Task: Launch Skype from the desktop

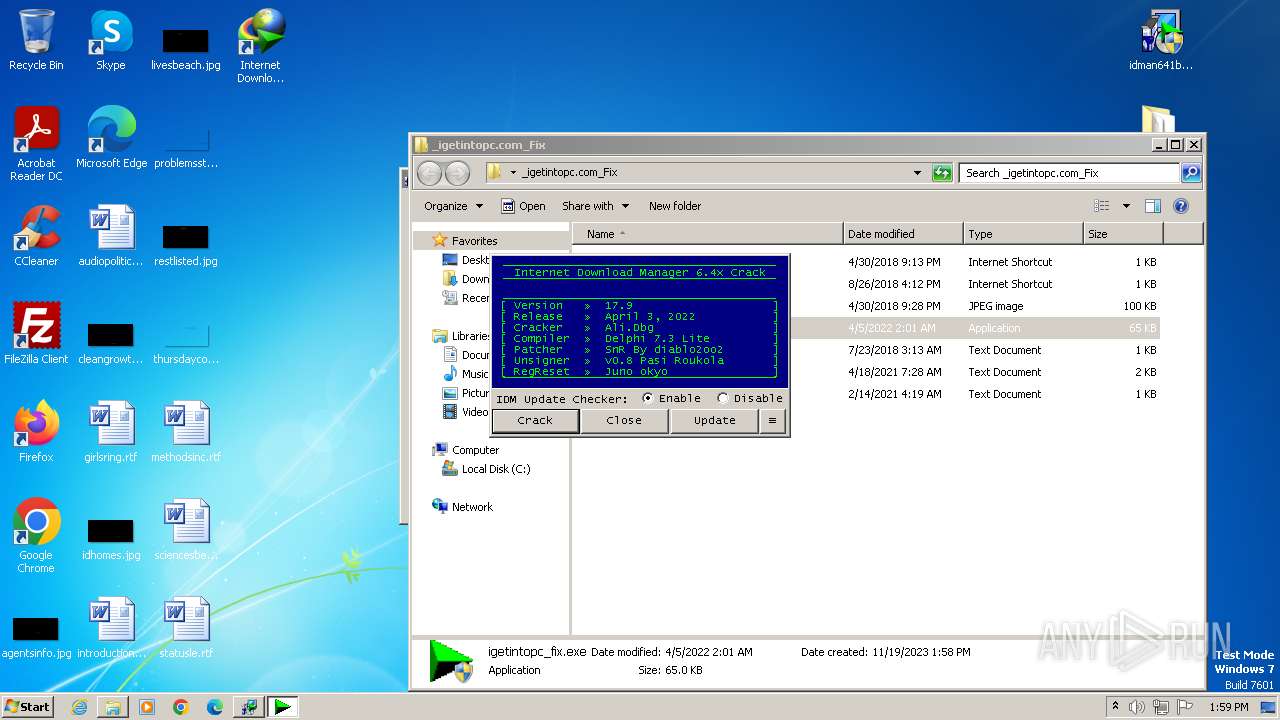Action: (x=111, y=40)
